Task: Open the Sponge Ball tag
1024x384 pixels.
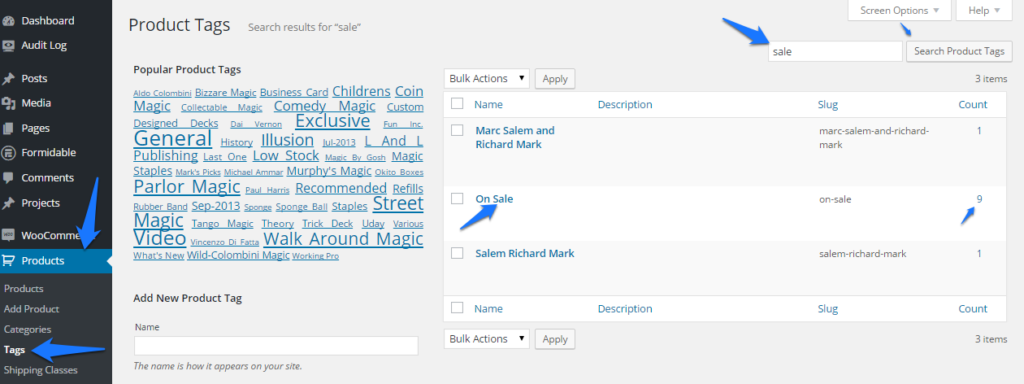Action: [x=301, y=206]
